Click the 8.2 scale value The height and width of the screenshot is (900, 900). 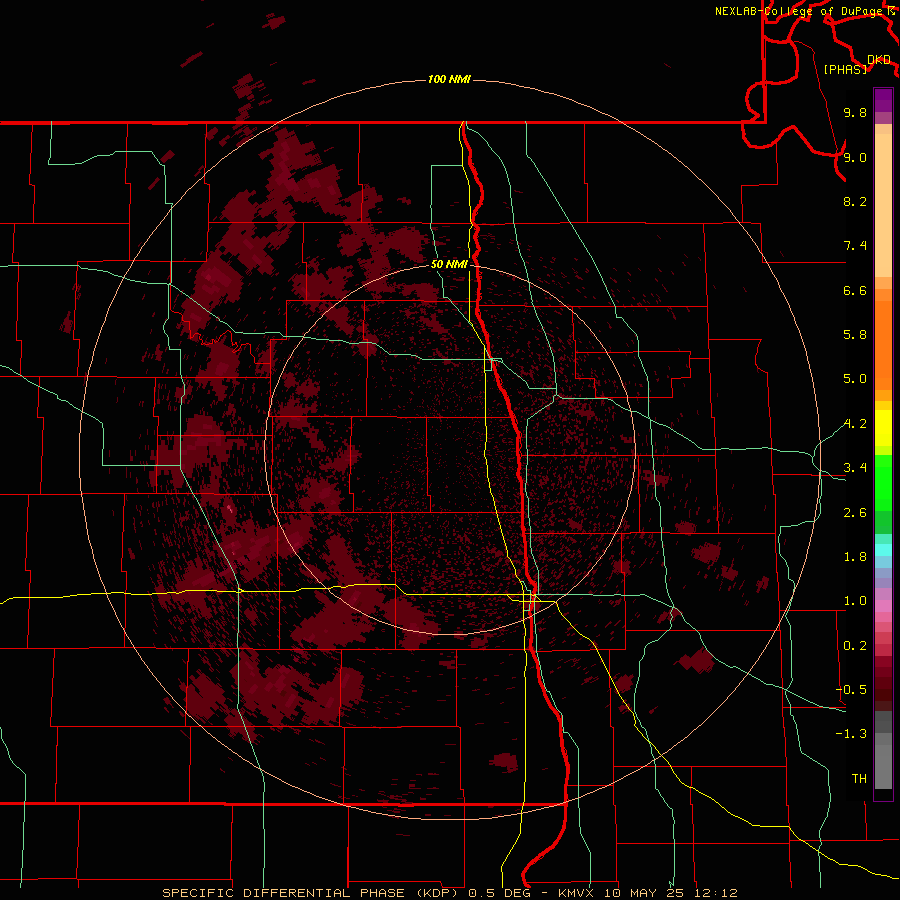pos(855,201)
